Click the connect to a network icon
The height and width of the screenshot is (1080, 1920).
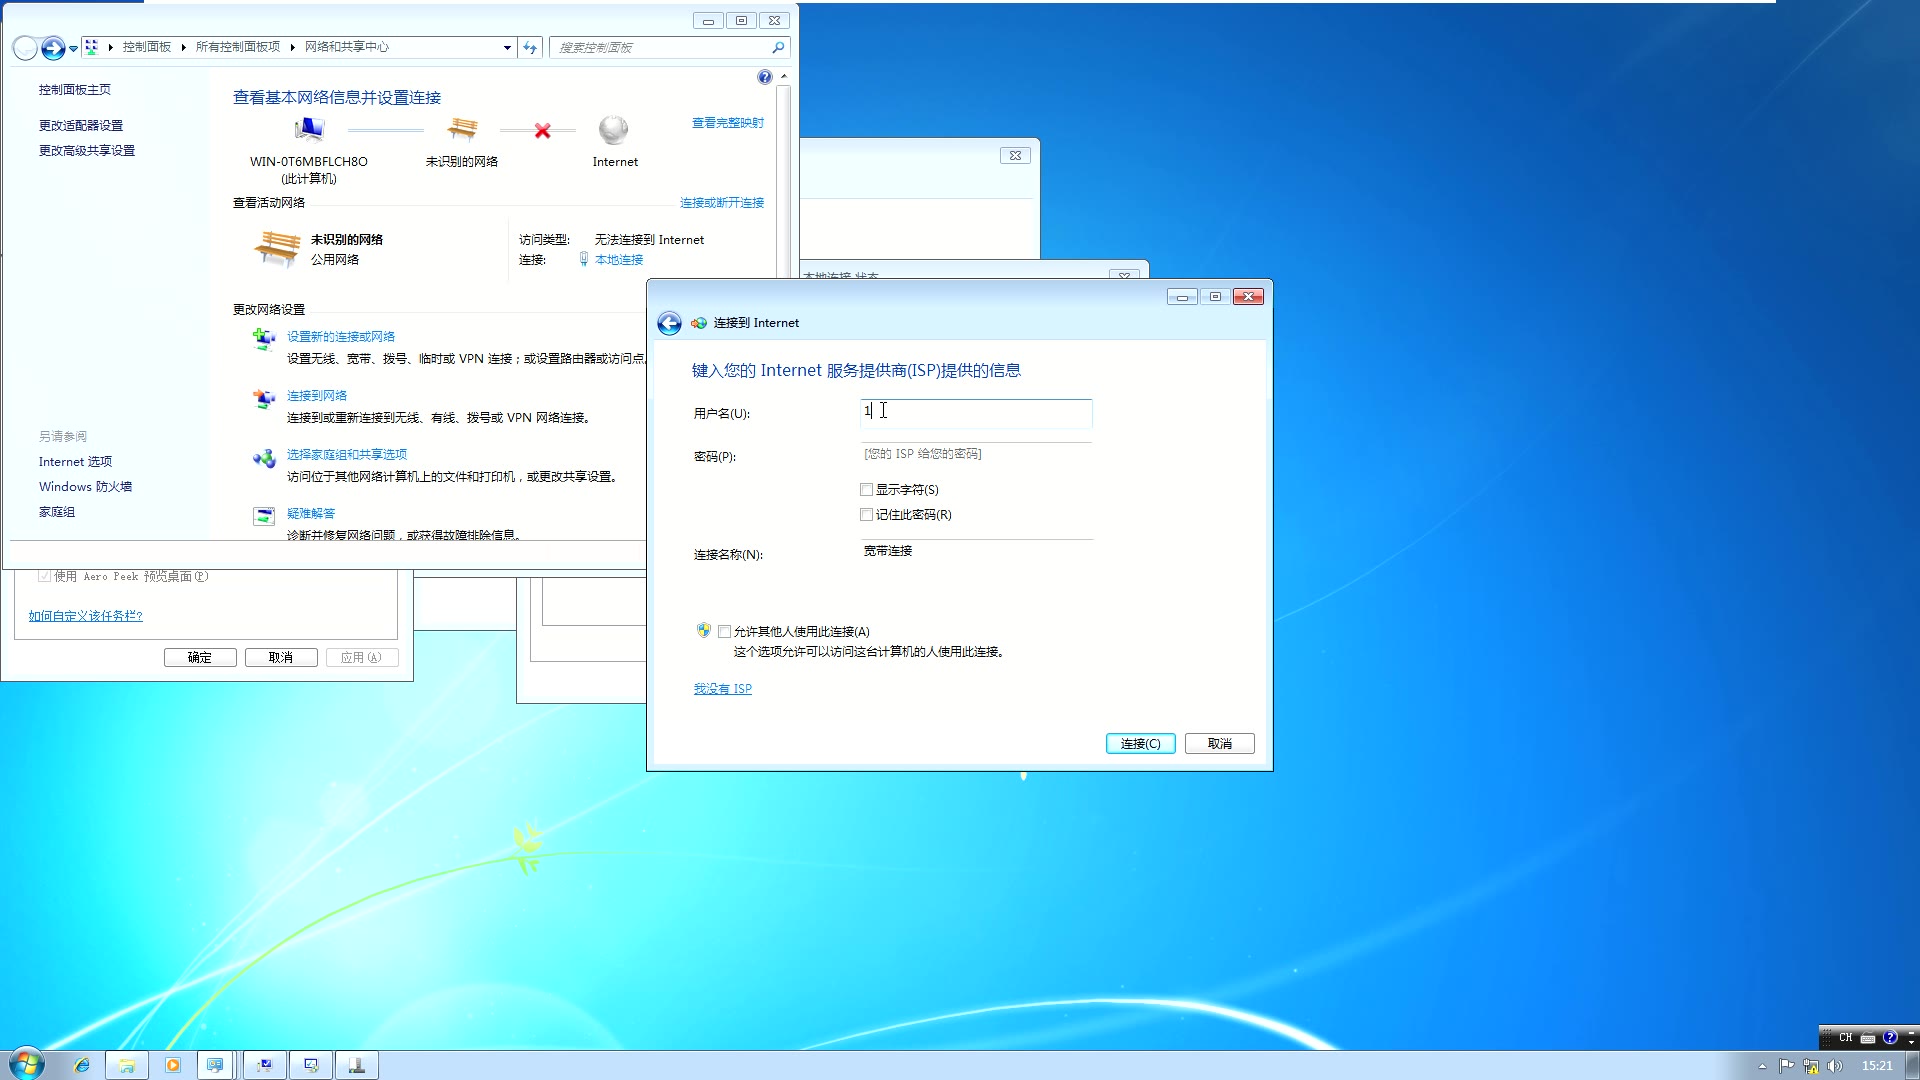click(264, 399)
